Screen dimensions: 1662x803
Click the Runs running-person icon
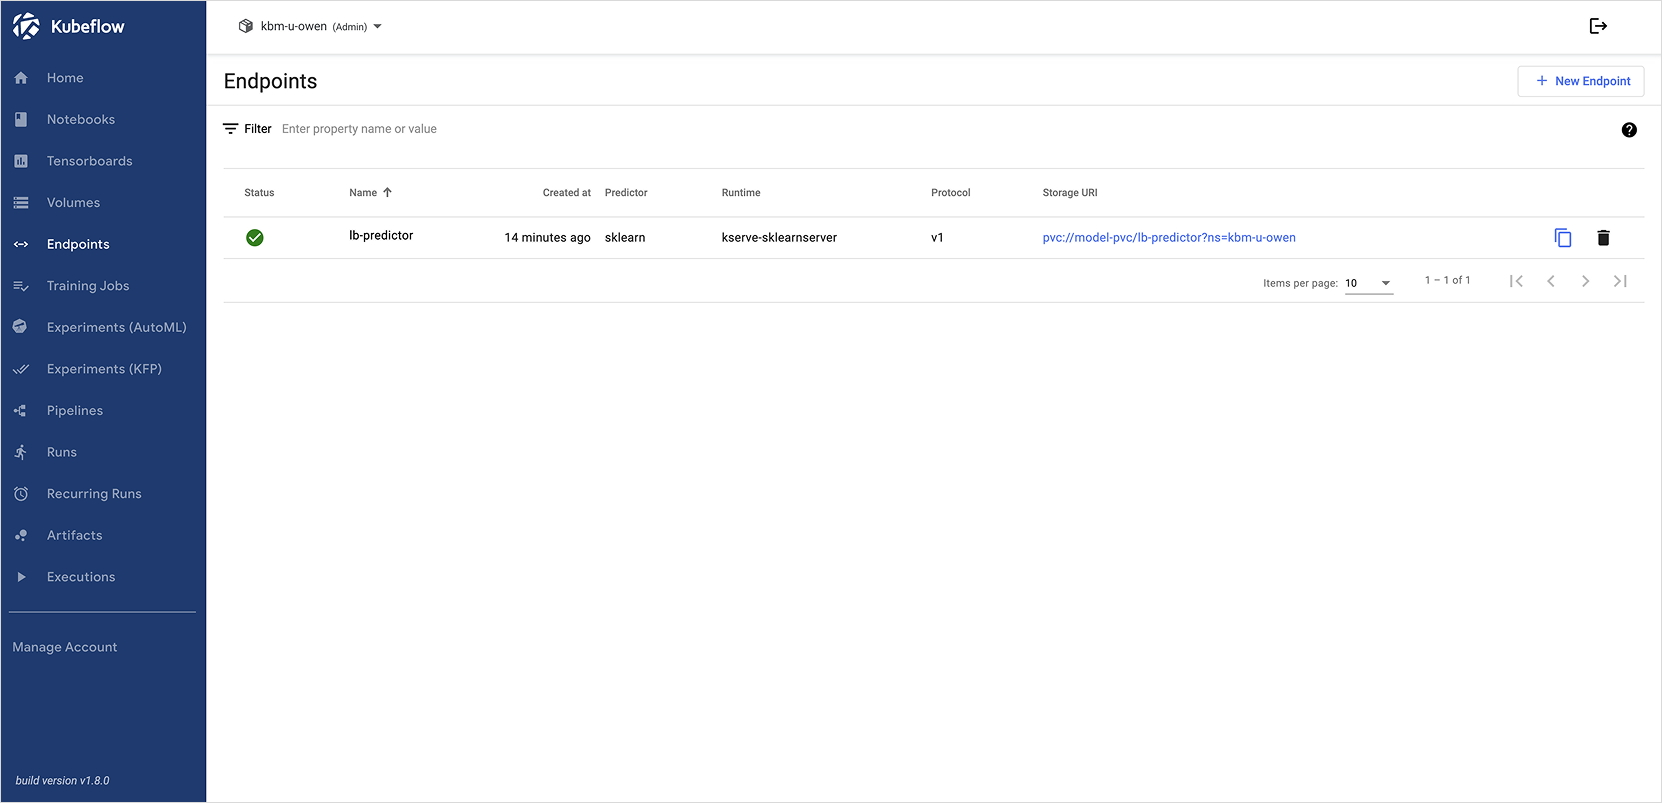tap(20, 452)
